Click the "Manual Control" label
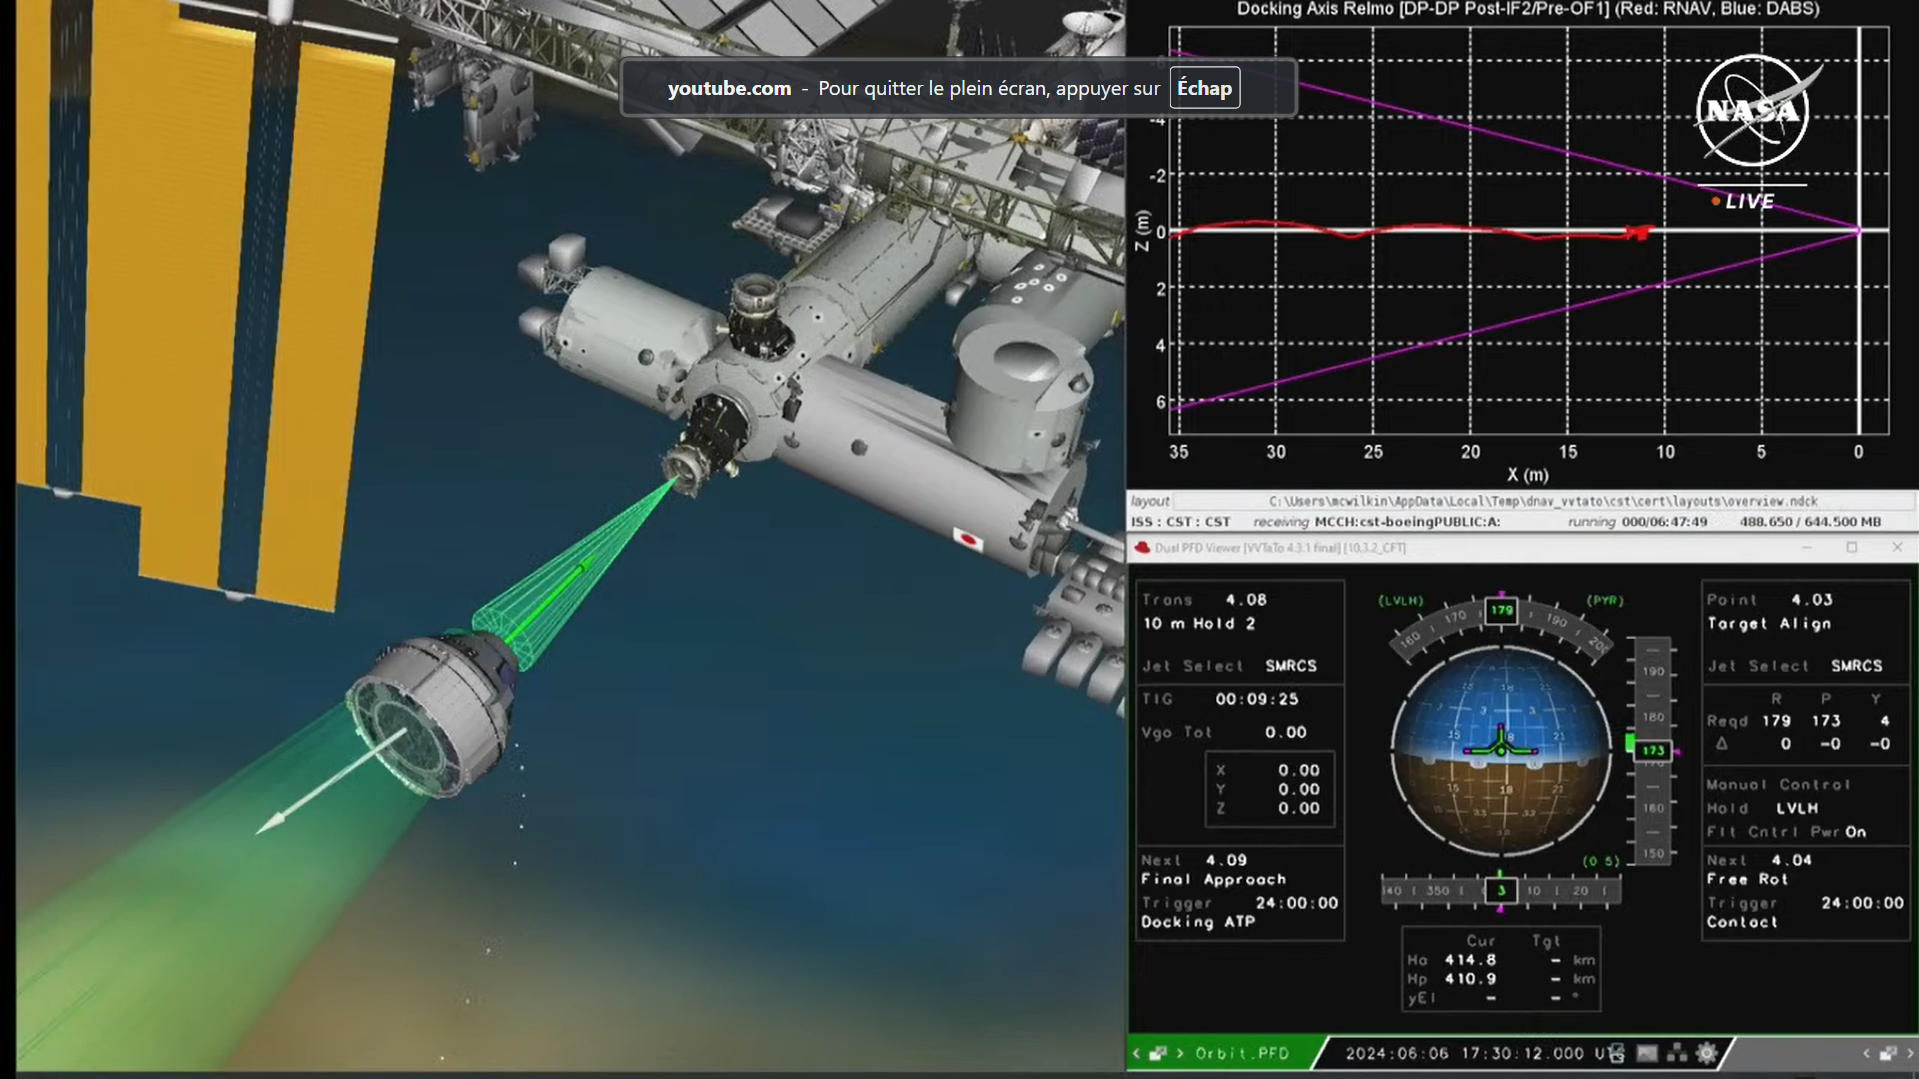 [x=1779, y=785]
